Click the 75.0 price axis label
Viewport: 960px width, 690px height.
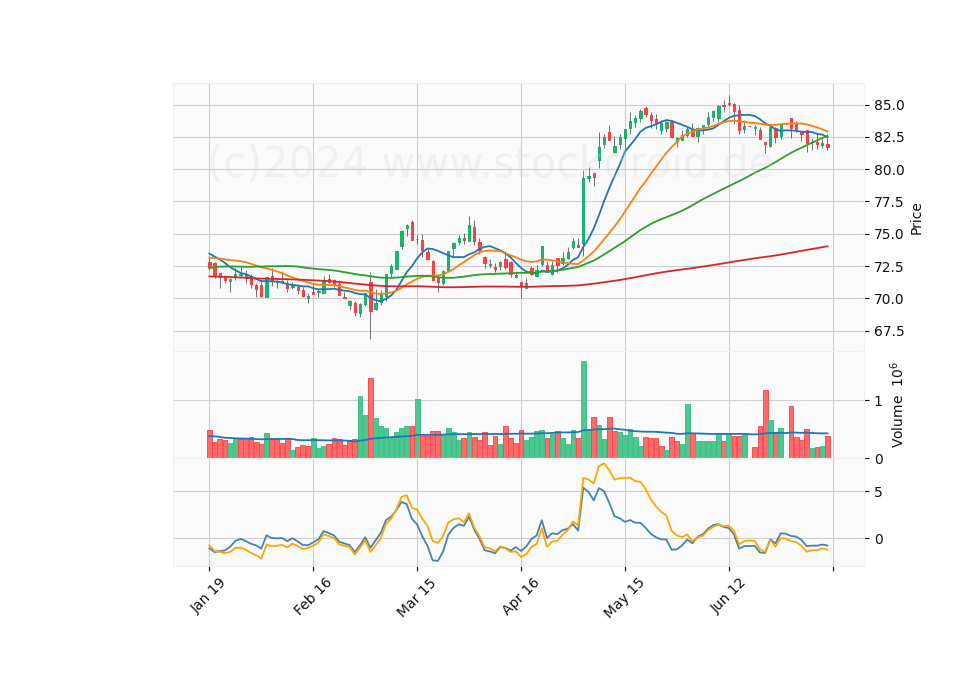click(x=888, y=234)
